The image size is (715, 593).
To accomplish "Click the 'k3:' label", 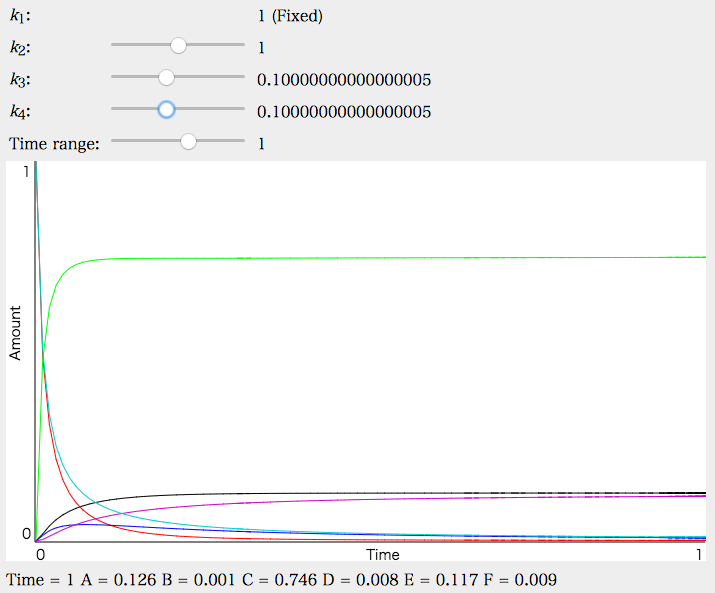I will (20, 80).
